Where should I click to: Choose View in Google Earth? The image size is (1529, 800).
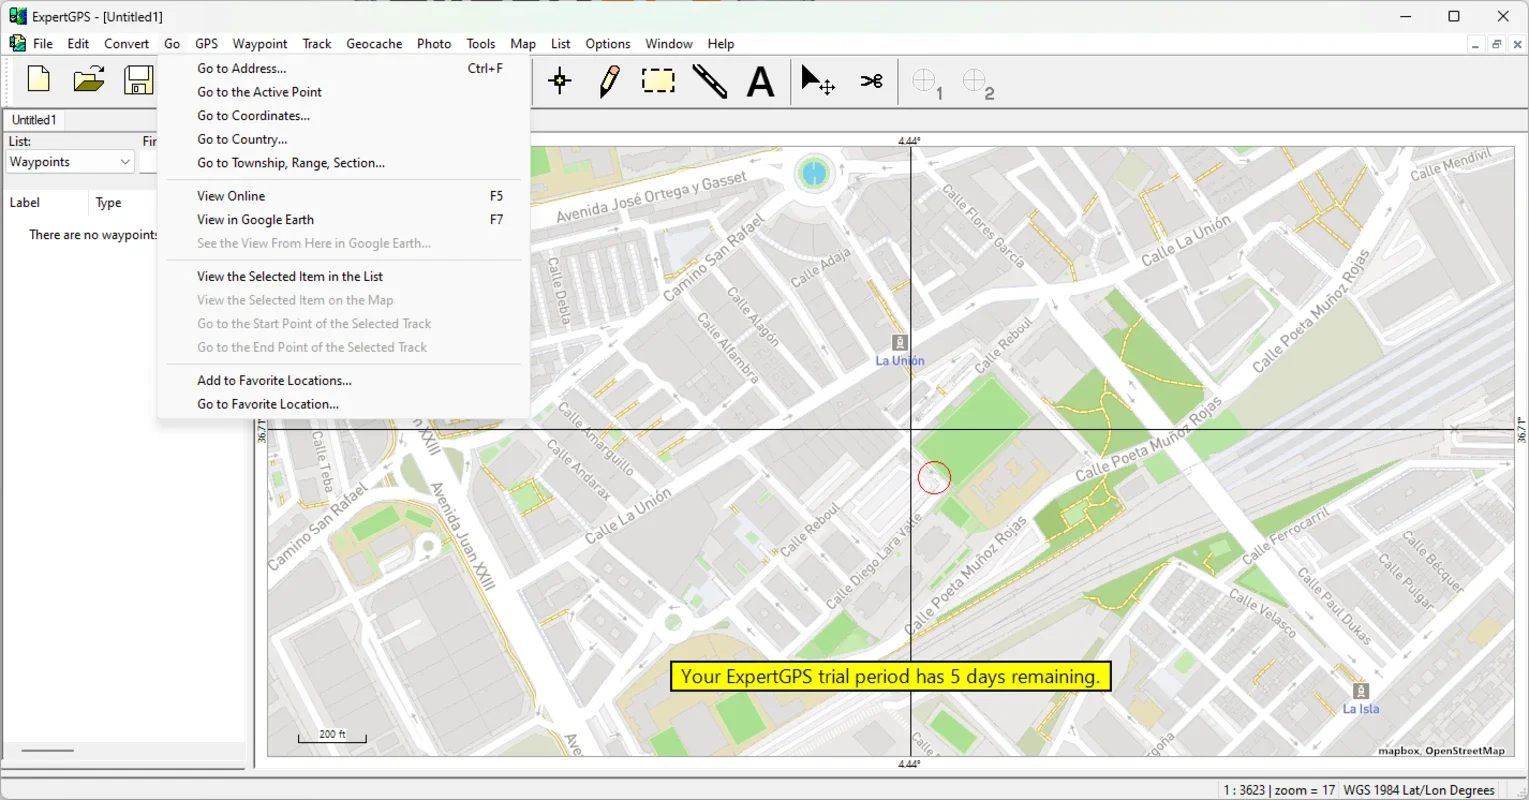click(343, 220)
